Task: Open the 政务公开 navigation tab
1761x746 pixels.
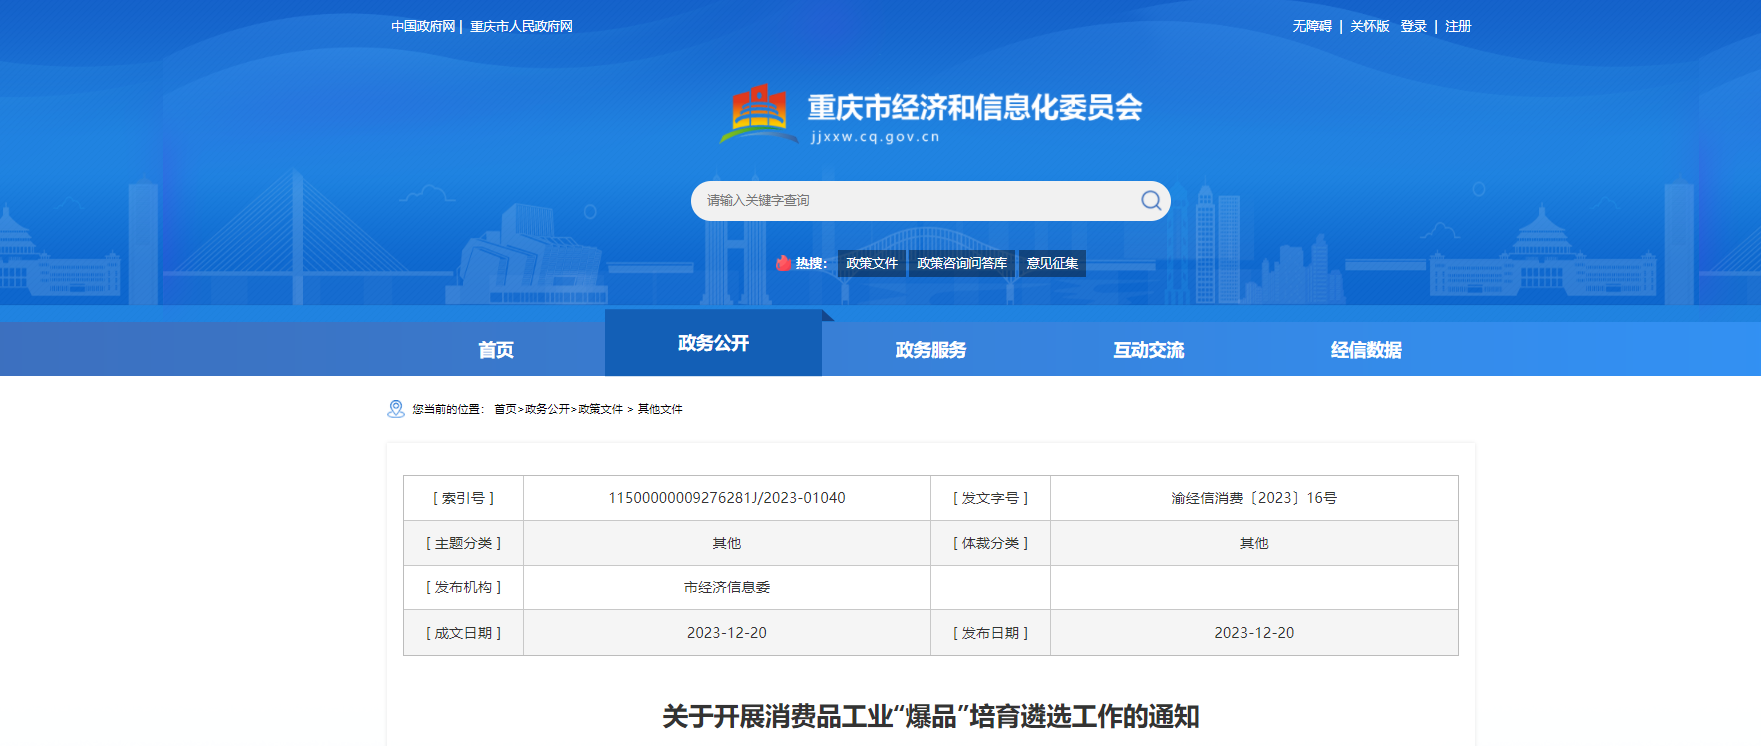Action: [x=713, y=344]
